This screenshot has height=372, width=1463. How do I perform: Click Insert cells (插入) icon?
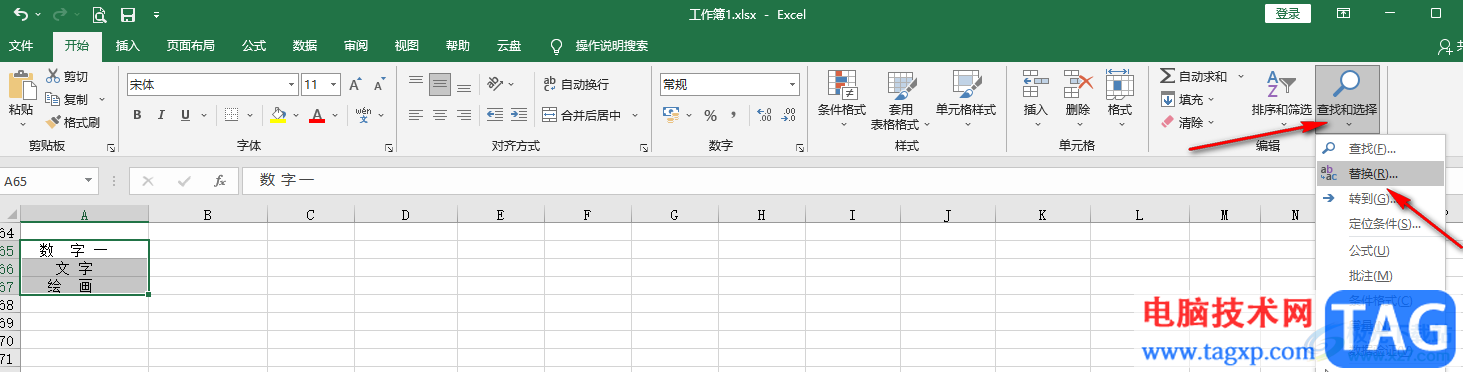1035,84
